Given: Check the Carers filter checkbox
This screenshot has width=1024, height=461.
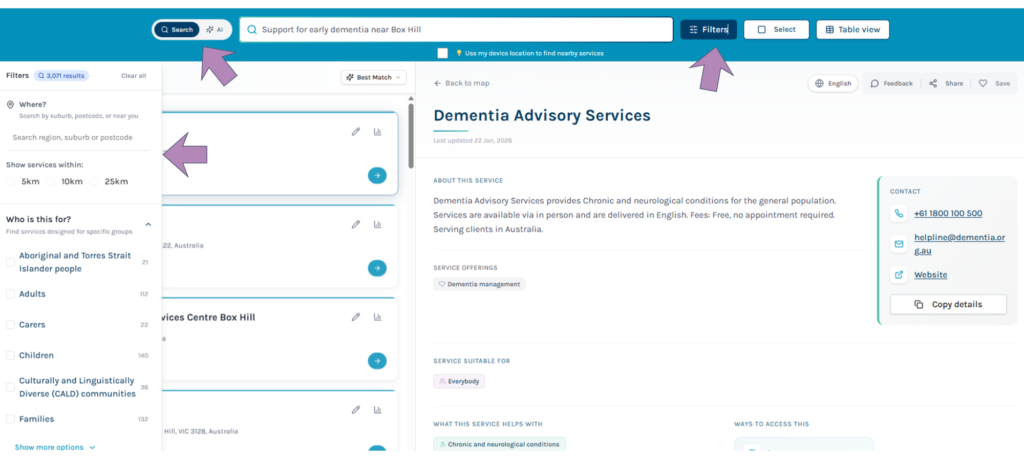Looking at the screenshot, I should (x=10, y=325).
